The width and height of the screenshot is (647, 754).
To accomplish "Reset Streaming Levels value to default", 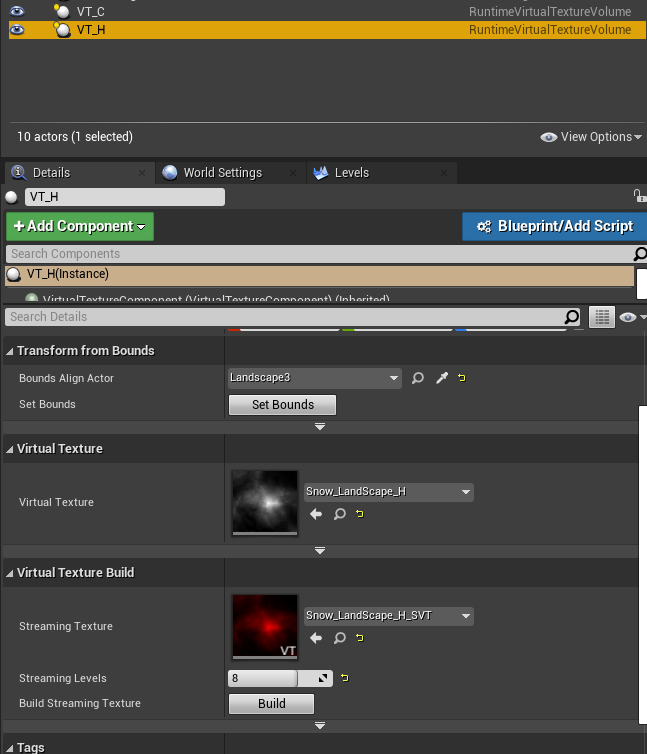I will pos(345,678).
